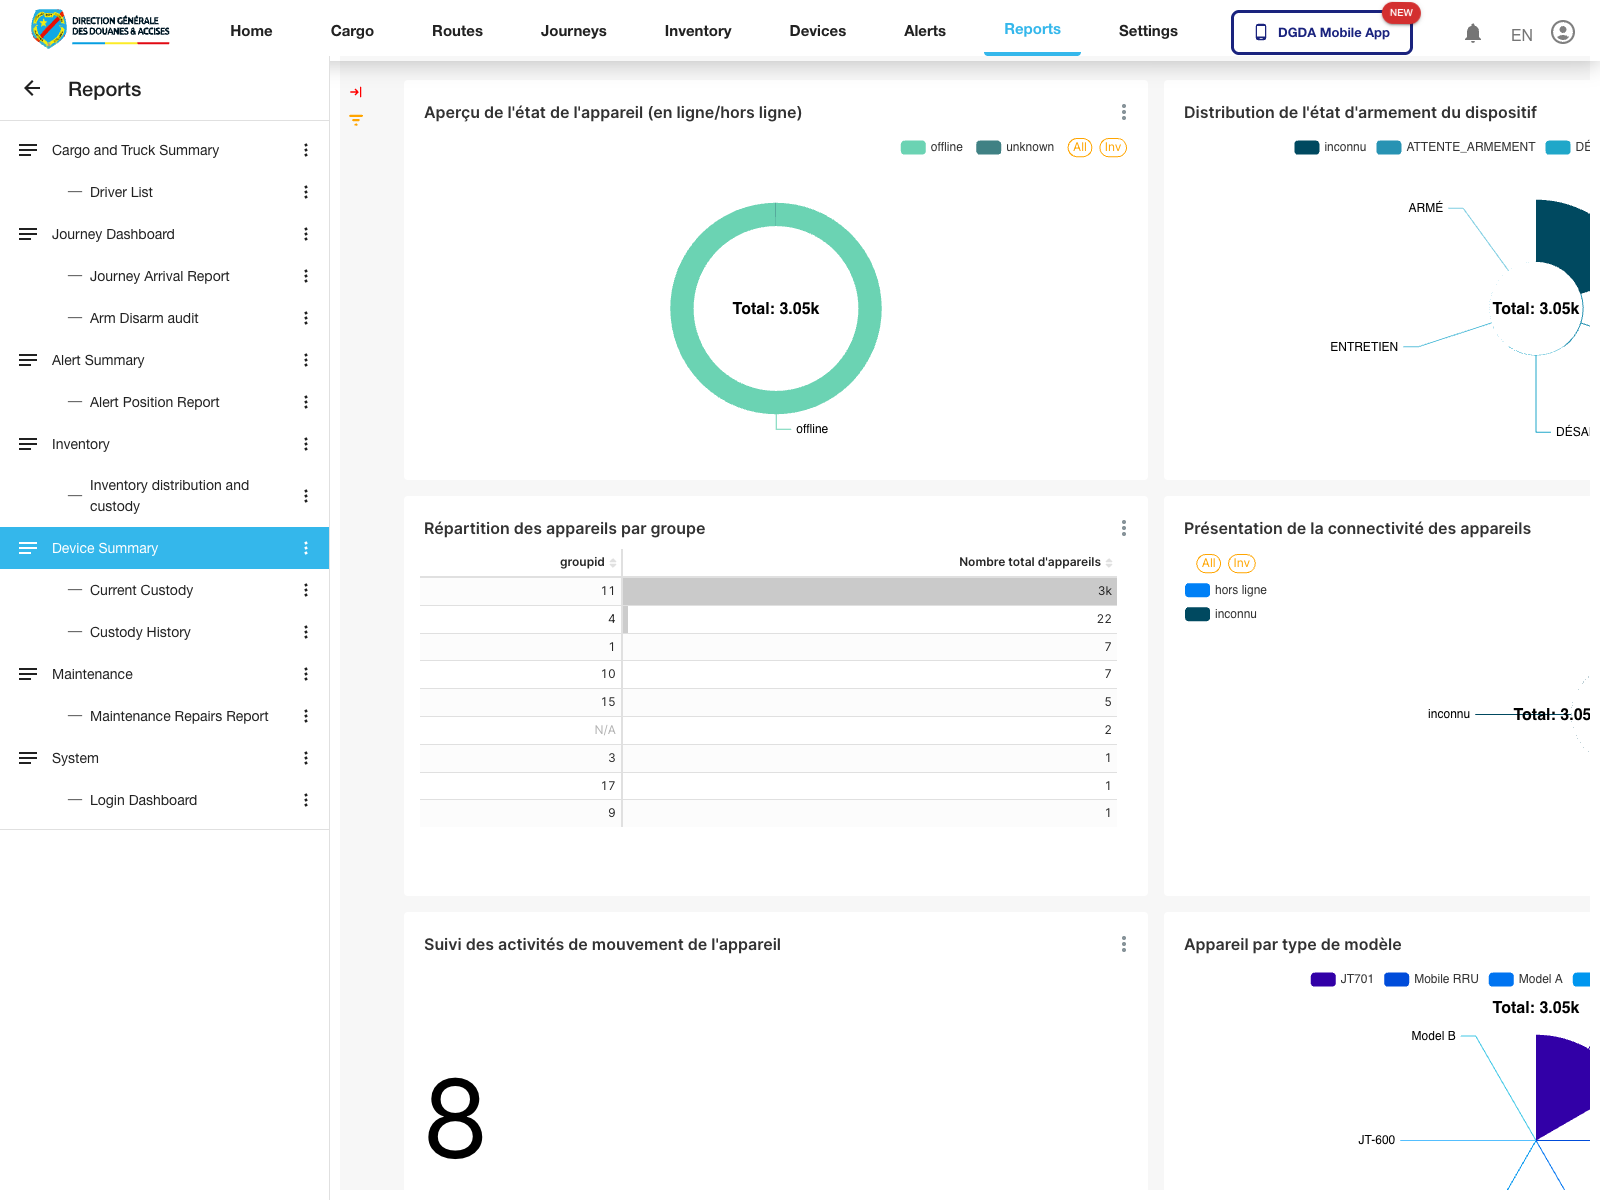Open the Maintenance Repairs Report
The image size is (1600, 1200).
coord(178,716)
